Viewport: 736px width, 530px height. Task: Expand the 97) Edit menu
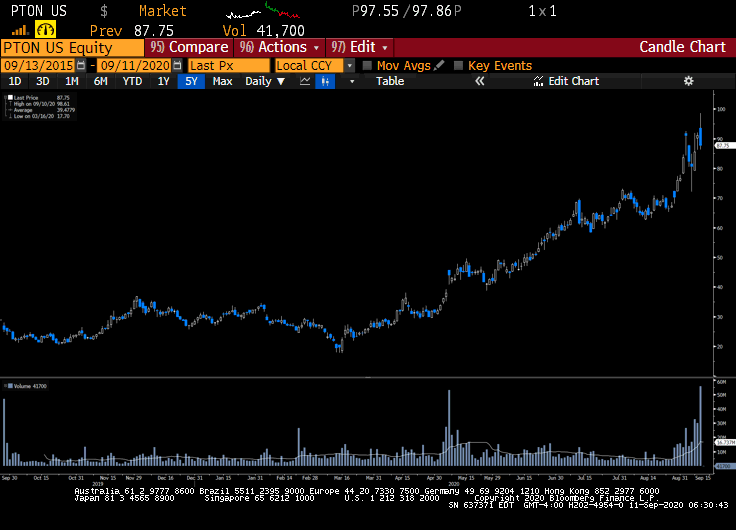tap(360, 47)
